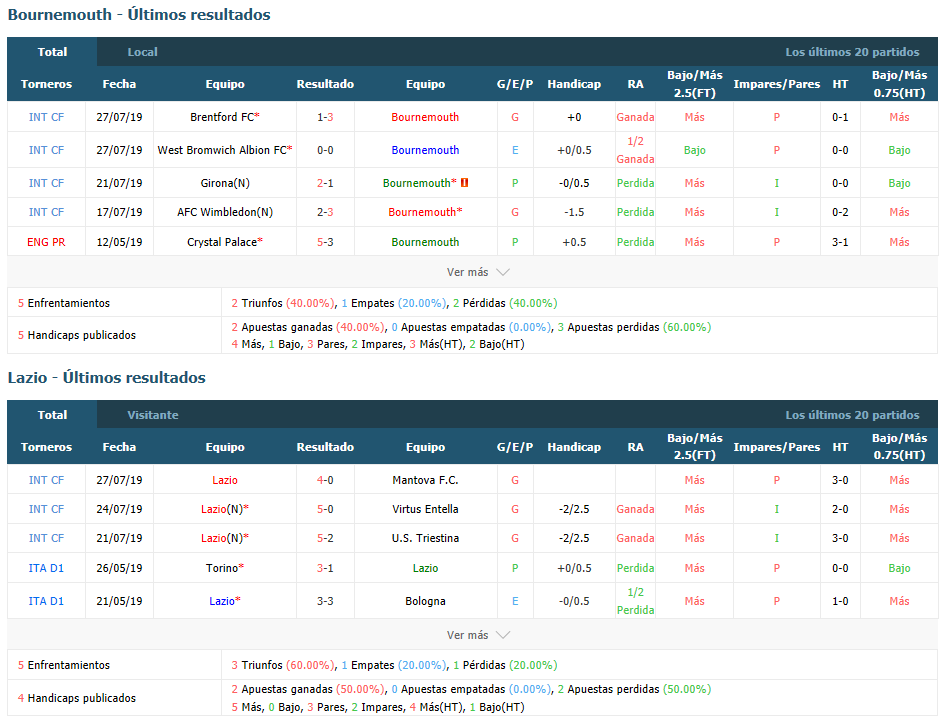Viewport: 941px width, 720px height.
Task: Click the 0-2 half-time score in Wimbledon row
Action: 840,212
